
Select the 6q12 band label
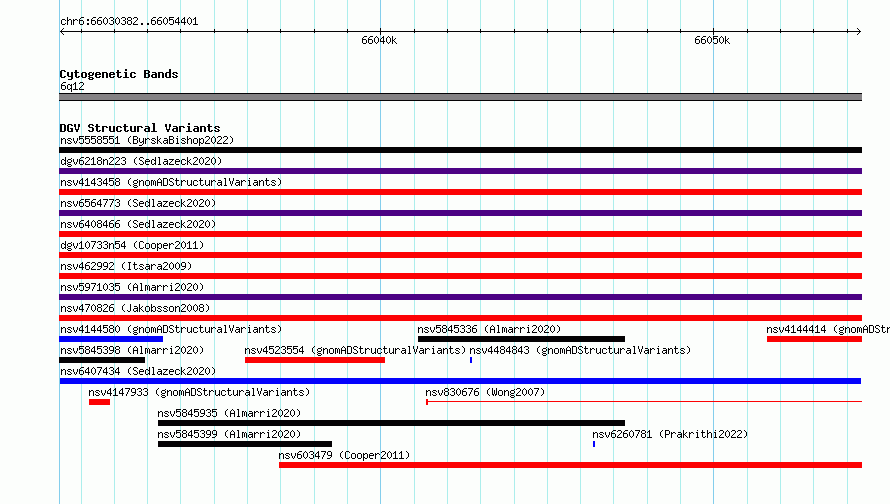(72, 86)
